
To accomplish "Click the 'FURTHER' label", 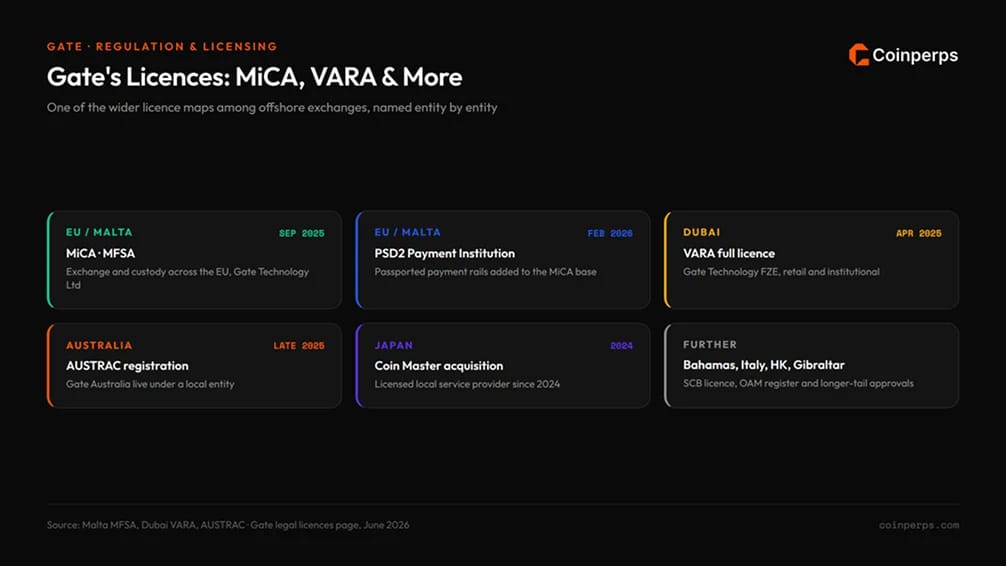I will click(x=710, y=345).
